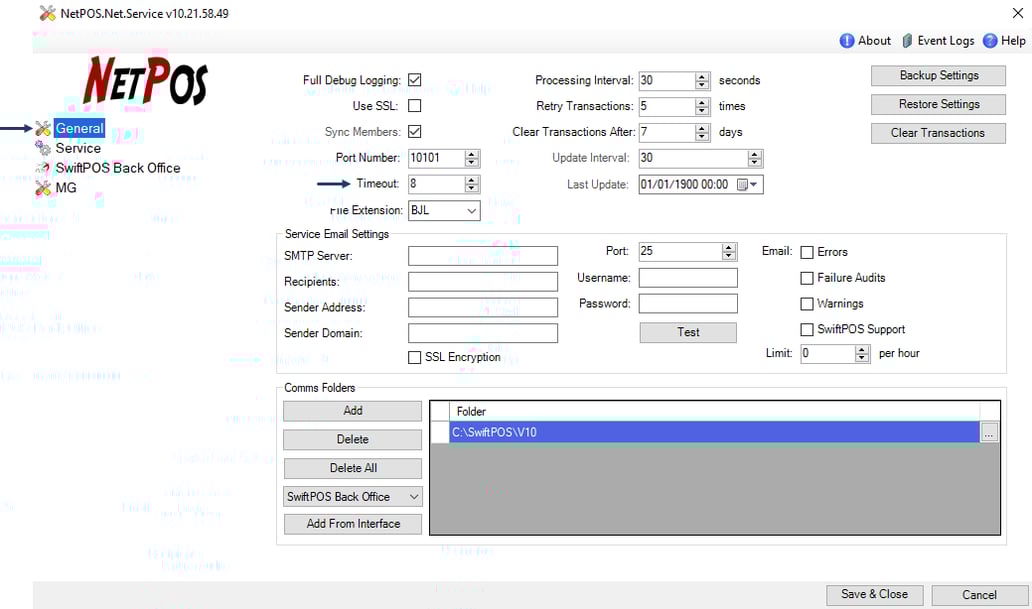Select the General tools icon in sidebar
Image resolution: width=1032 pixels, height=609 pixels.
(43, 128)
